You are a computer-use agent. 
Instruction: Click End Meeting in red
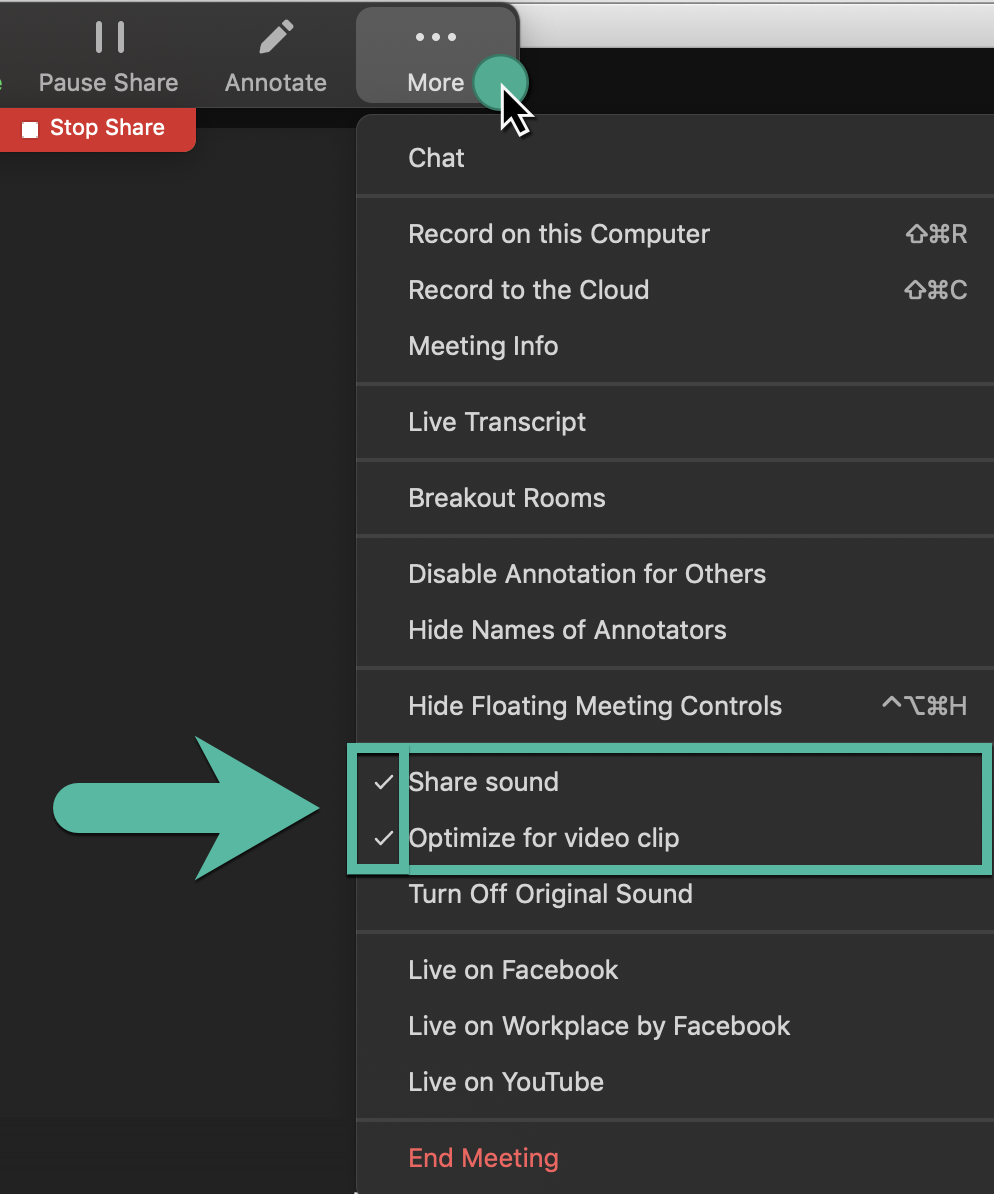[484, 1158]
